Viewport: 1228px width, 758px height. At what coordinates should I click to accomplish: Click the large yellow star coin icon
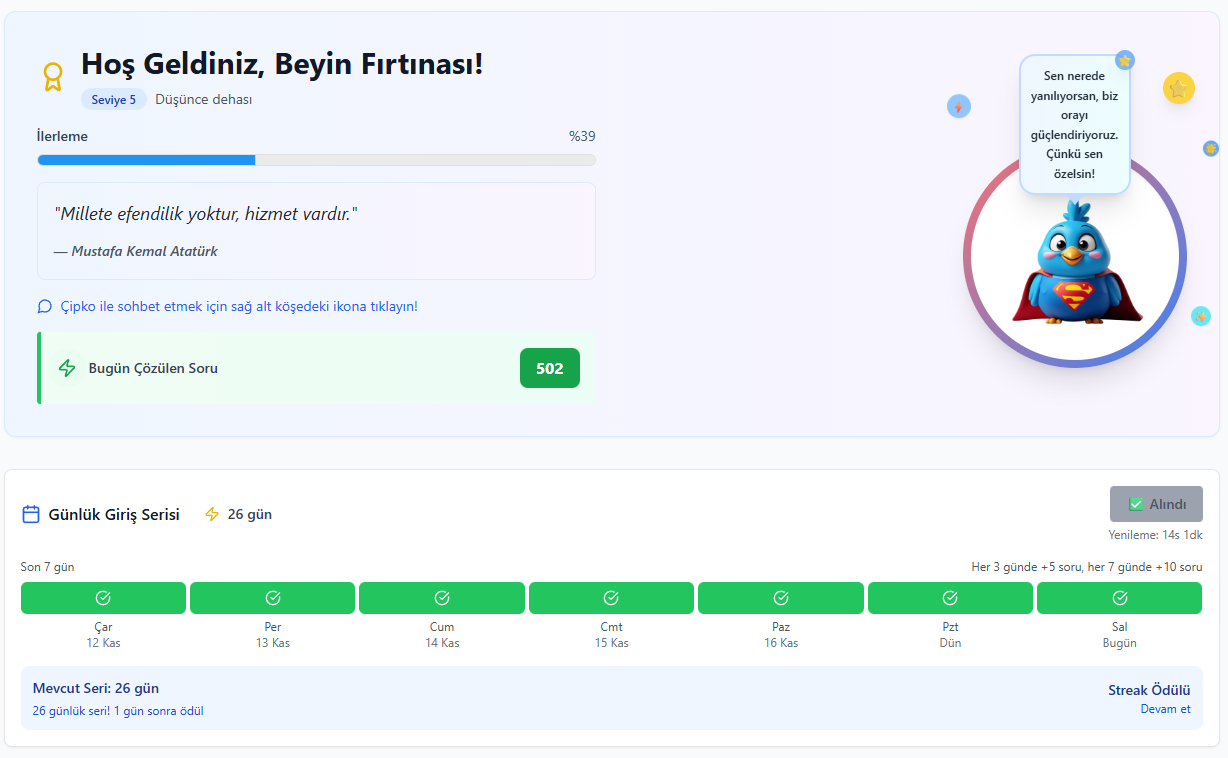[x=1179, y=88]
